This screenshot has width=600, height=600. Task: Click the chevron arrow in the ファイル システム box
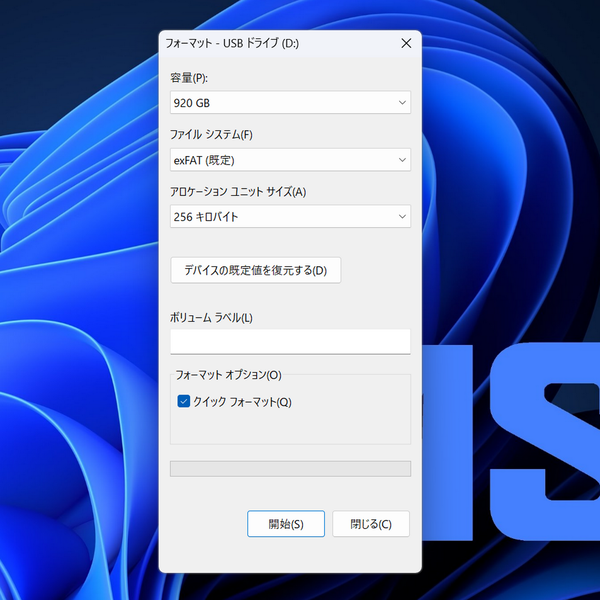tap(402, 160)
